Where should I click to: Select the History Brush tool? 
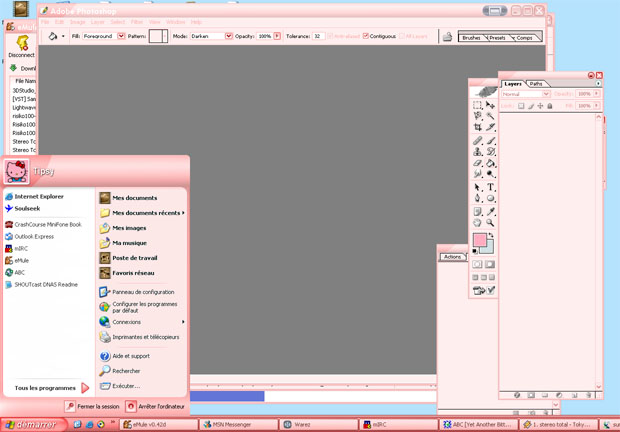tap(490, 152)
